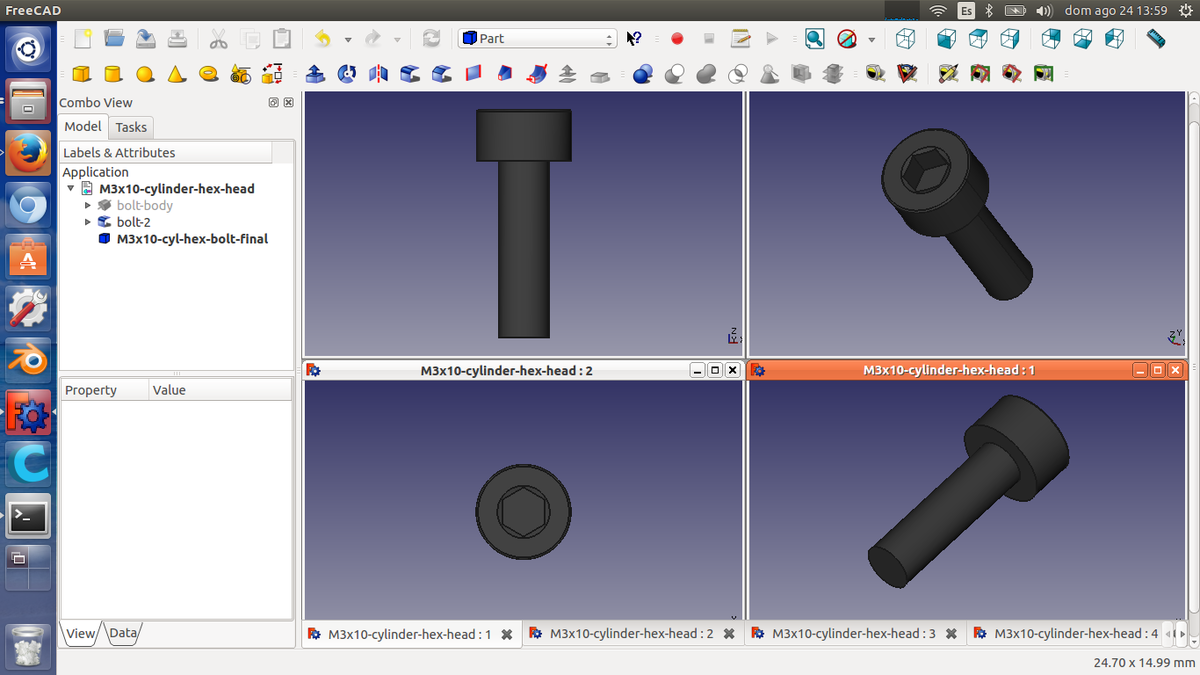The width and height of the screenshot is (1200, 675).
Task: Switch to the Tasks tab
Action: pyautogui.click(x=131, y=127)
